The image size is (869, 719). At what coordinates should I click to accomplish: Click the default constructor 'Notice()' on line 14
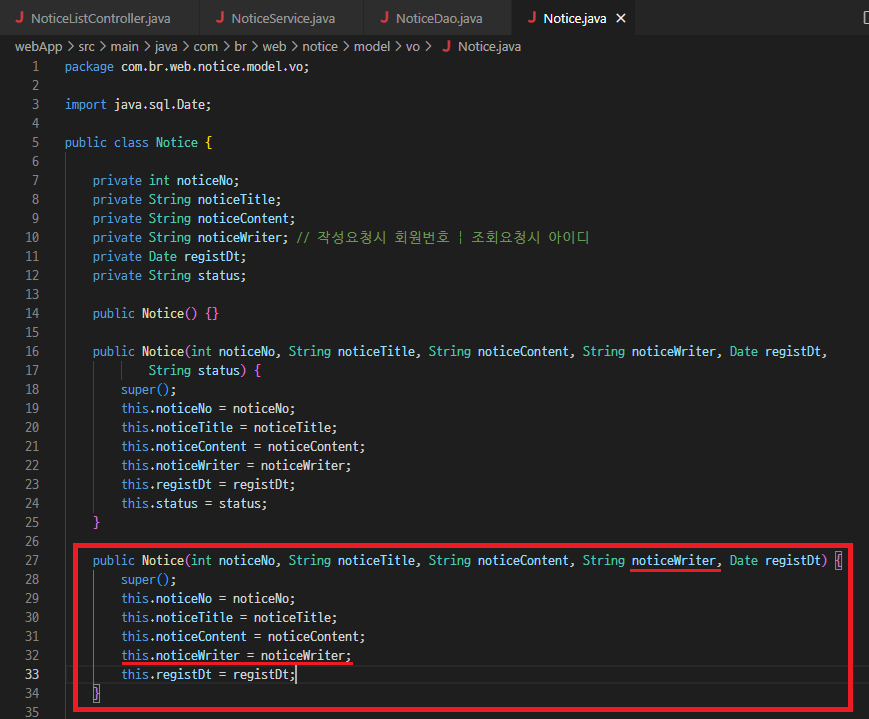point(169,313)
